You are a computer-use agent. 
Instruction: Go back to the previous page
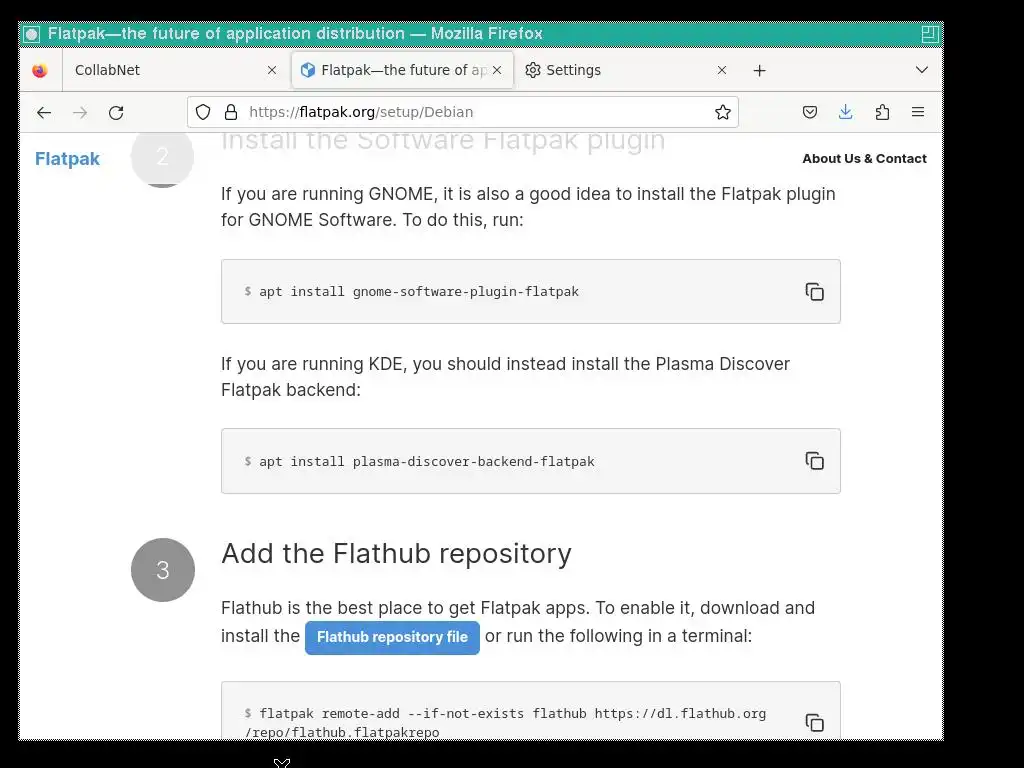coord(44,112)
